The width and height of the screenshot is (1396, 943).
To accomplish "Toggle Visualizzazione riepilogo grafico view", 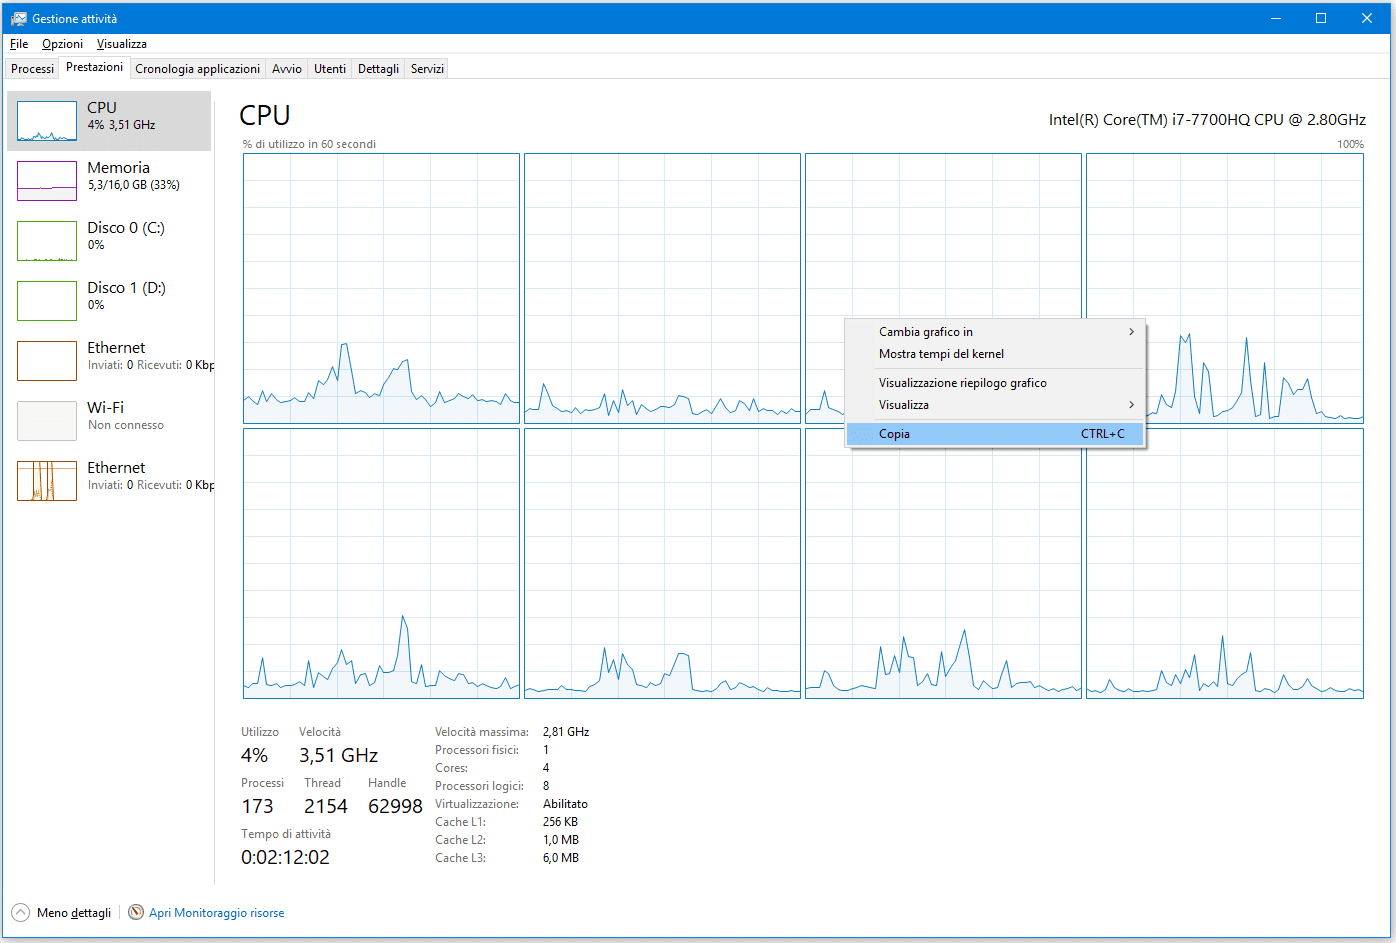I will (962, 383).
